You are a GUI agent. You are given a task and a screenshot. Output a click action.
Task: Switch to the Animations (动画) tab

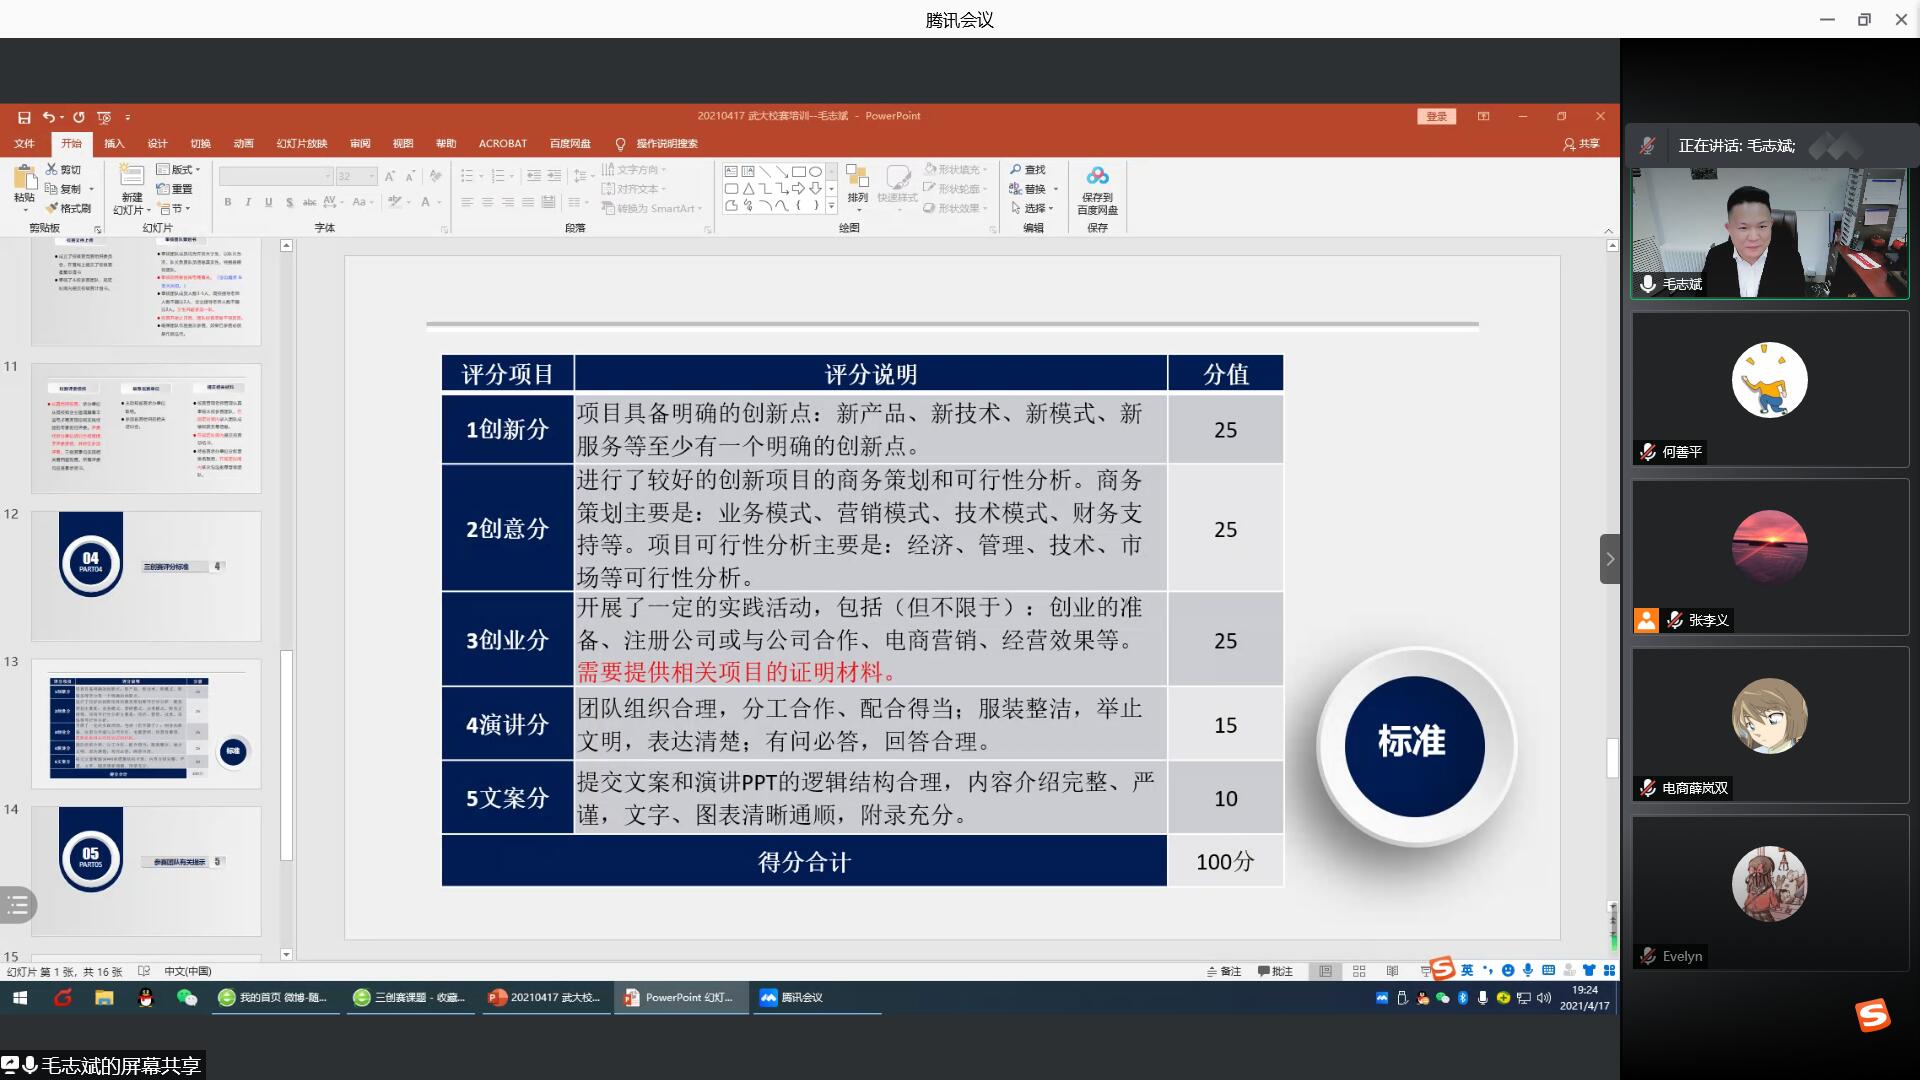tap(243, 144)
